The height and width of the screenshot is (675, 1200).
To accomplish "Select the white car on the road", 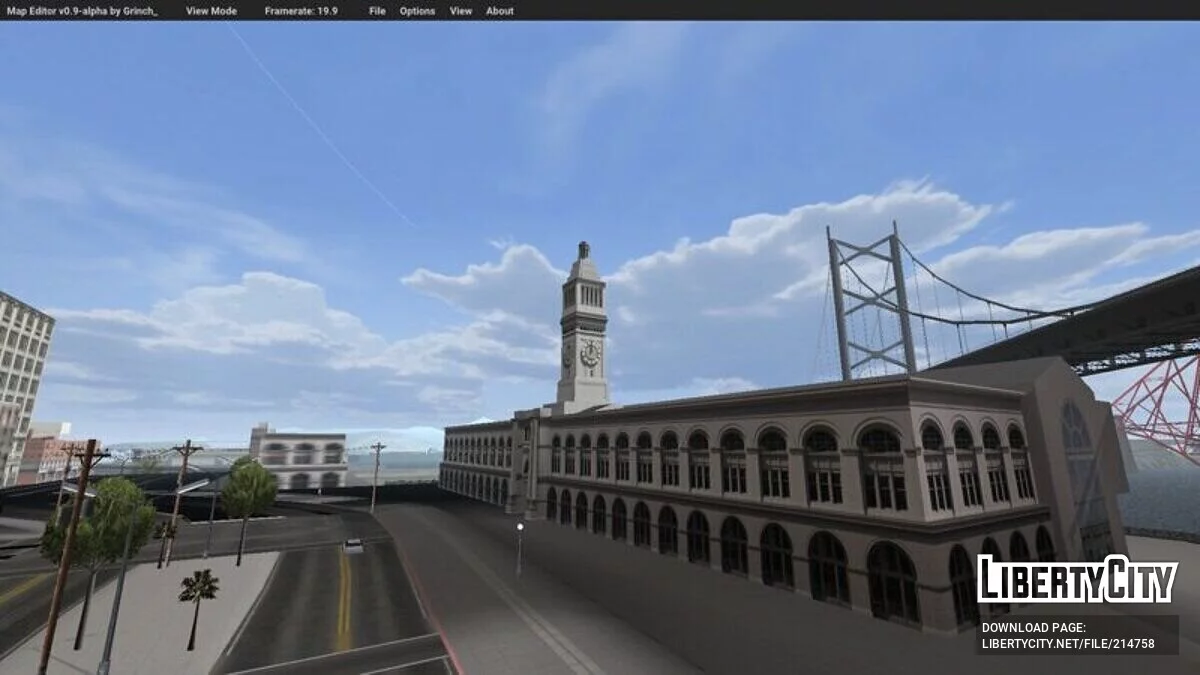I will click(x=353, y=545).
